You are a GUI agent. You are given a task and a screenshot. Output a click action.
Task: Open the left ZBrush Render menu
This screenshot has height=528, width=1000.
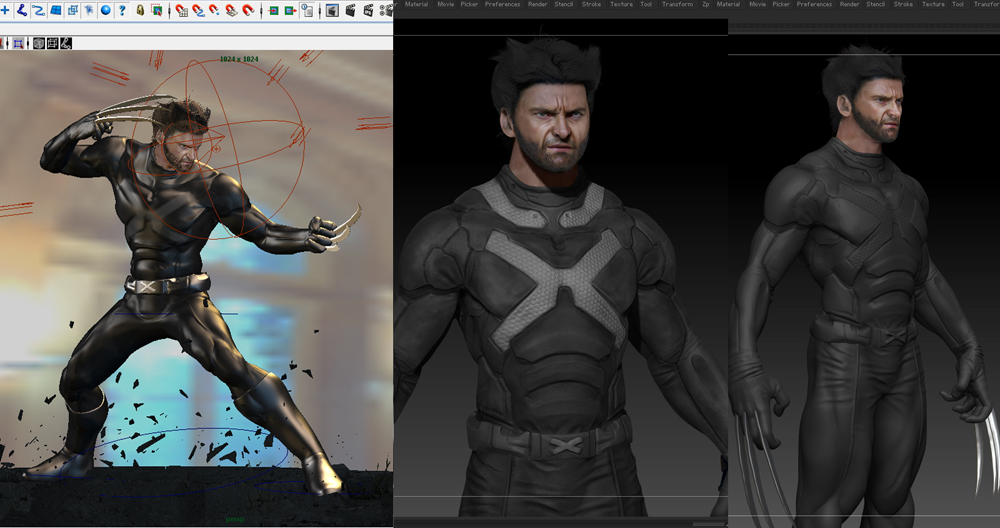coord(538,4)
